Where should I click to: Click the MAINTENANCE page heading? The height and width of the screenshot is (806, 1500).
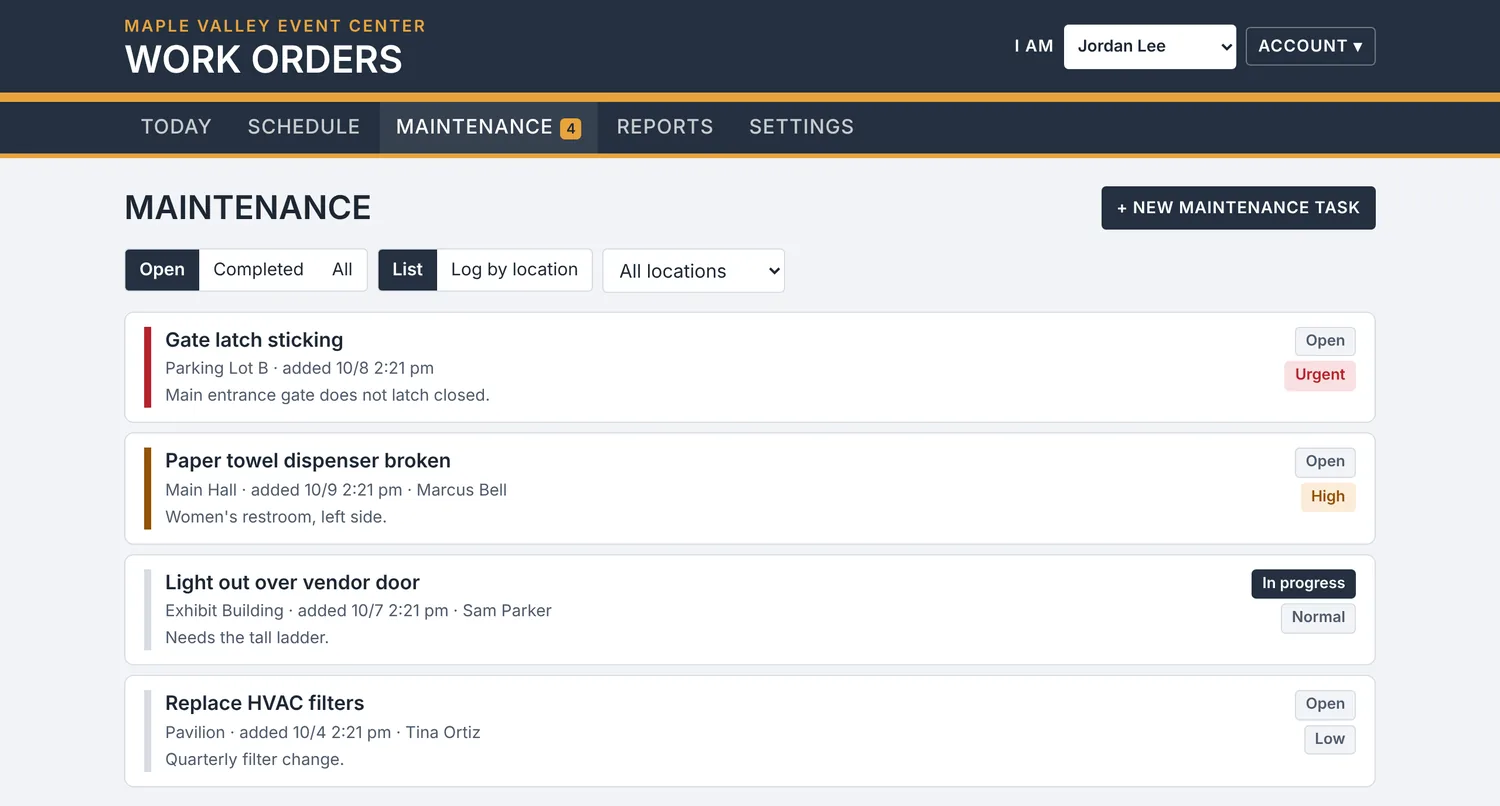(x=248, y=208)
